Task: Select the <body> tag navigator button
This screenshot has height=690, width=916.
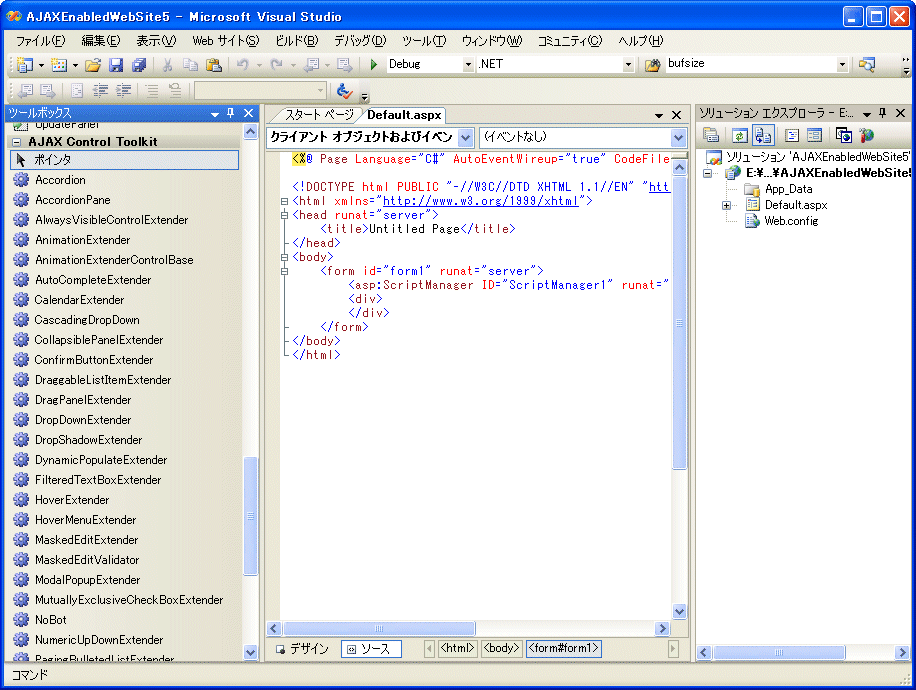Action: coord(501,649)
